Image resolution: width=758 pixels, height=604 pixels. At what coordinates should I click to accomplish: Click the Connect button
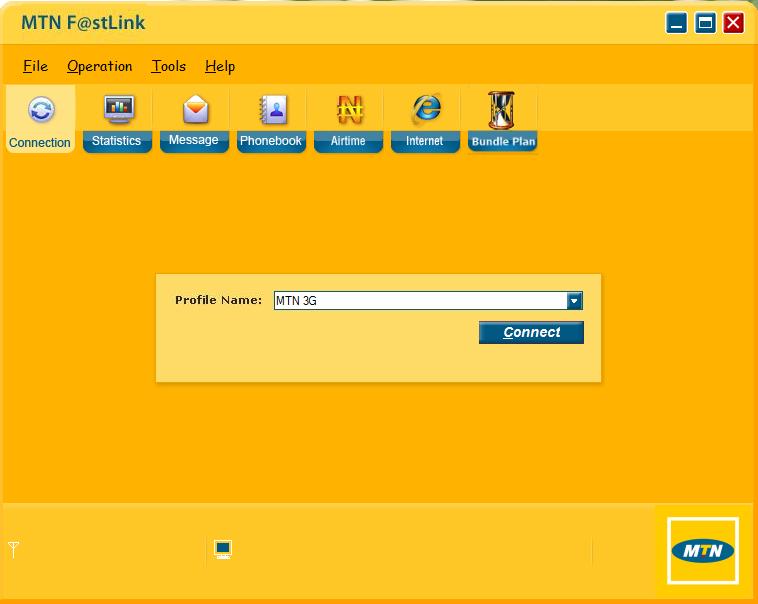coord(531,332)
